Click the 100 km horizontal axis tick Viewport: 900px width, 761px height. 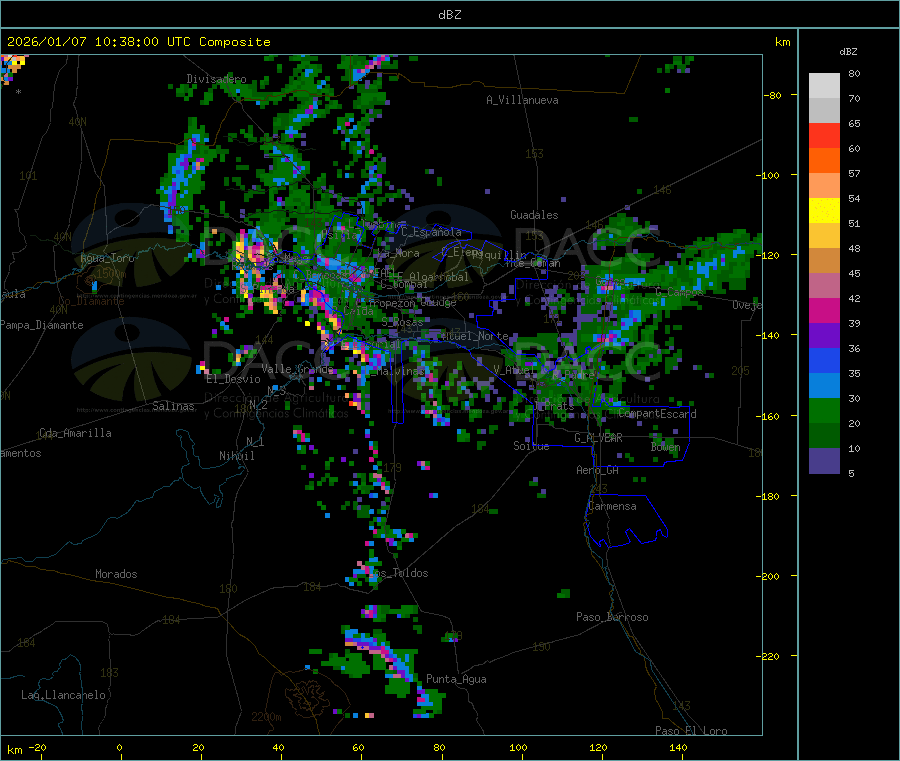[x=518, y=747]
